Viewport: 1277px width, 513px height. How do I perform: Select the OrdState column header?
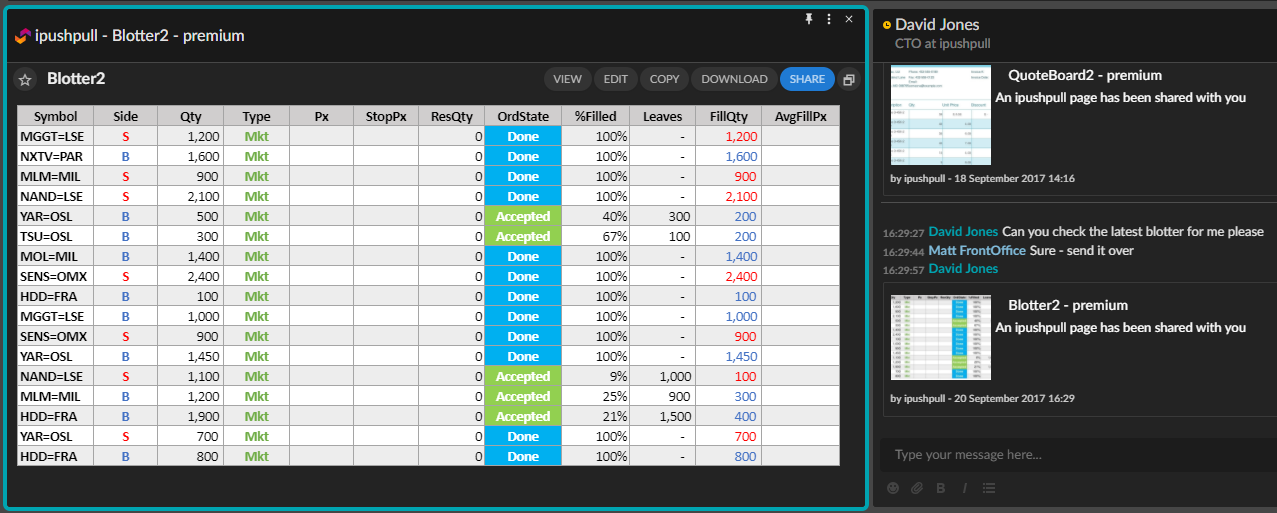523,116
